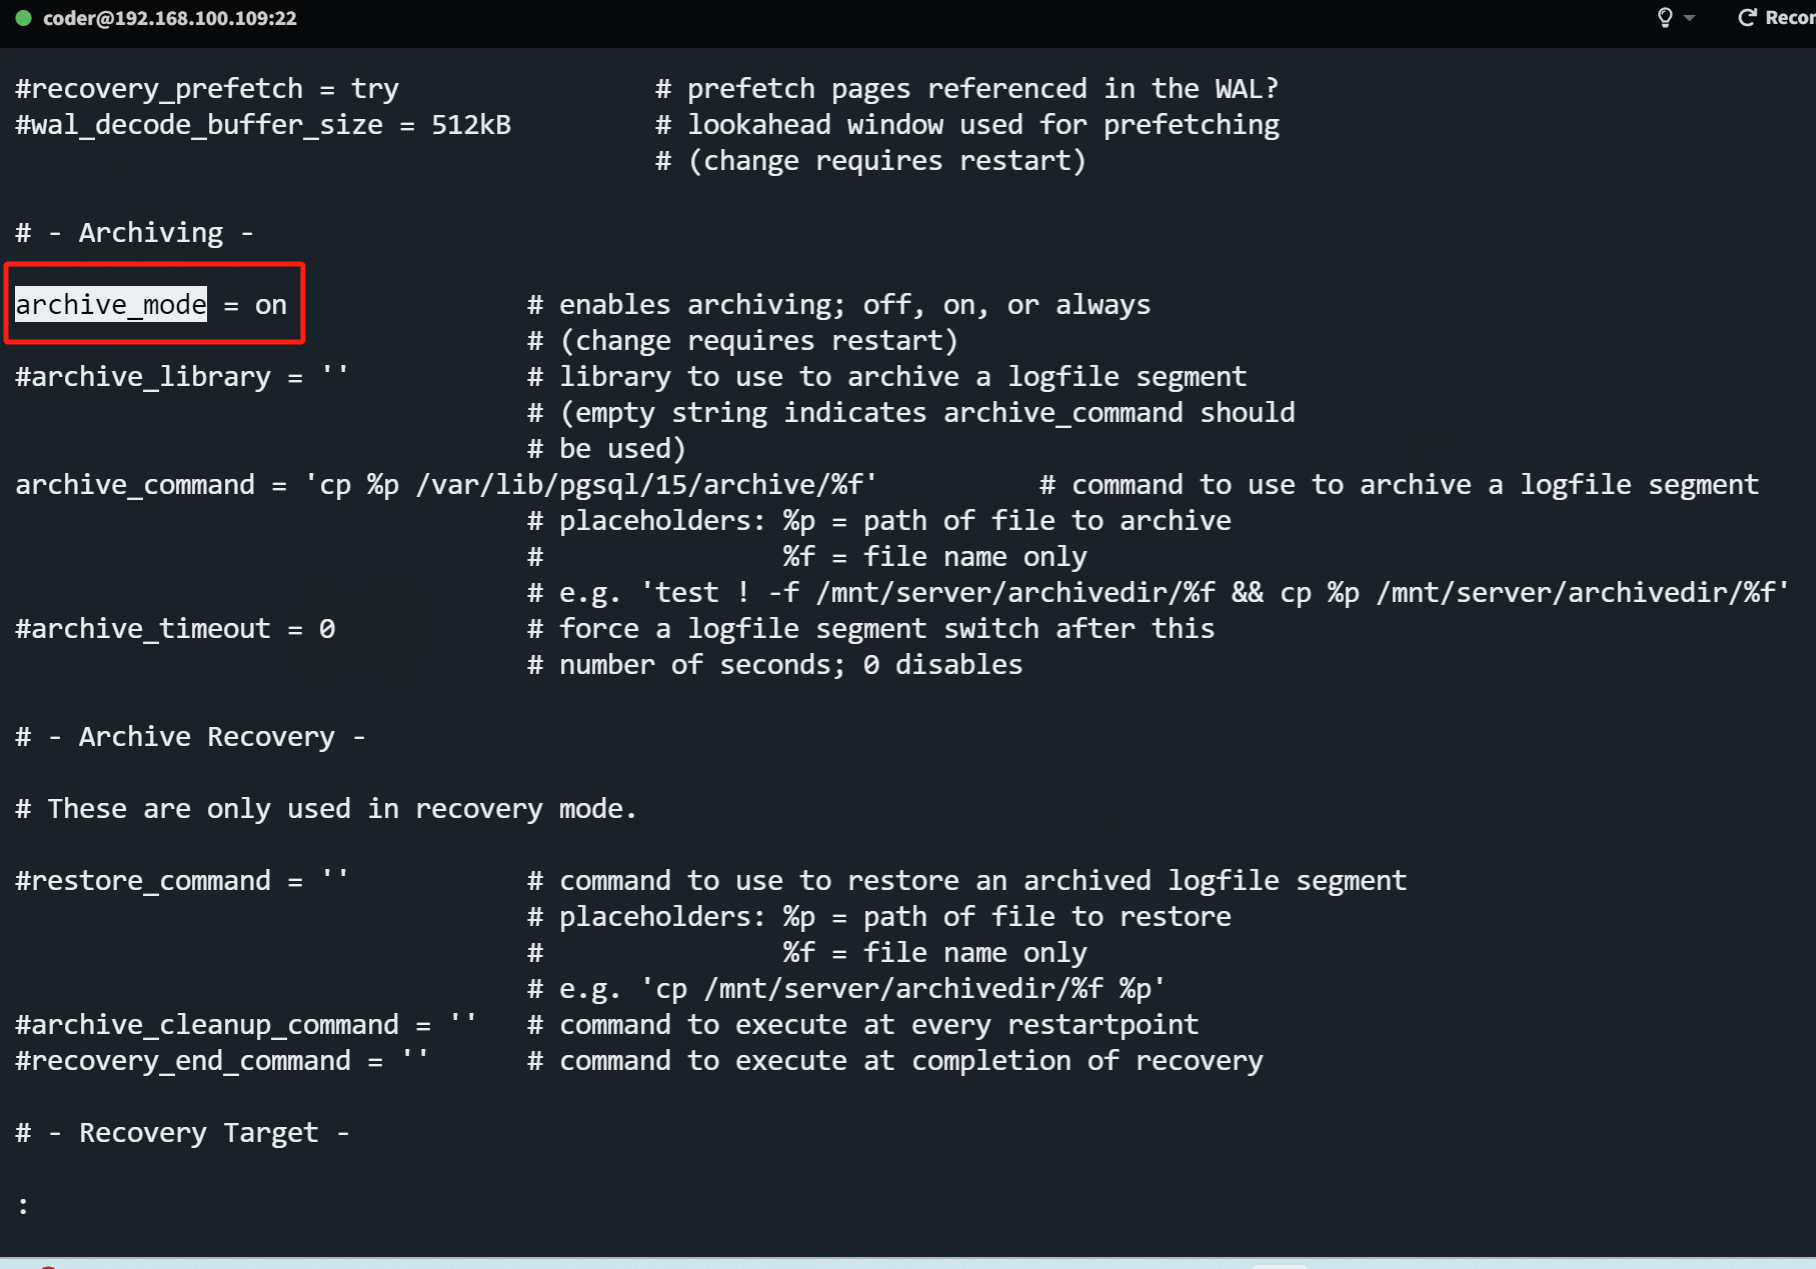Click the '# - Archiving -' section header
The width and height of the screenshot is (1816, 1269).
click(135, 233)
